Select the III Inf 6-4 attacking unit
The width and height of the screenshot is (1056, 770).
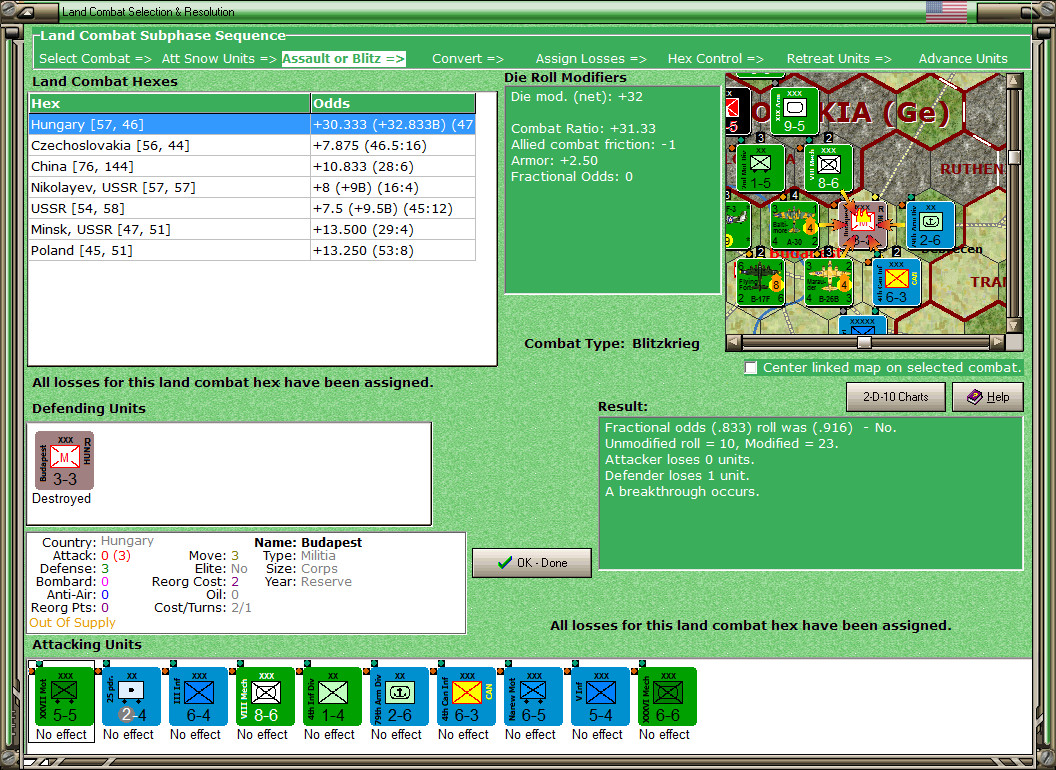[x=199, y=697]
